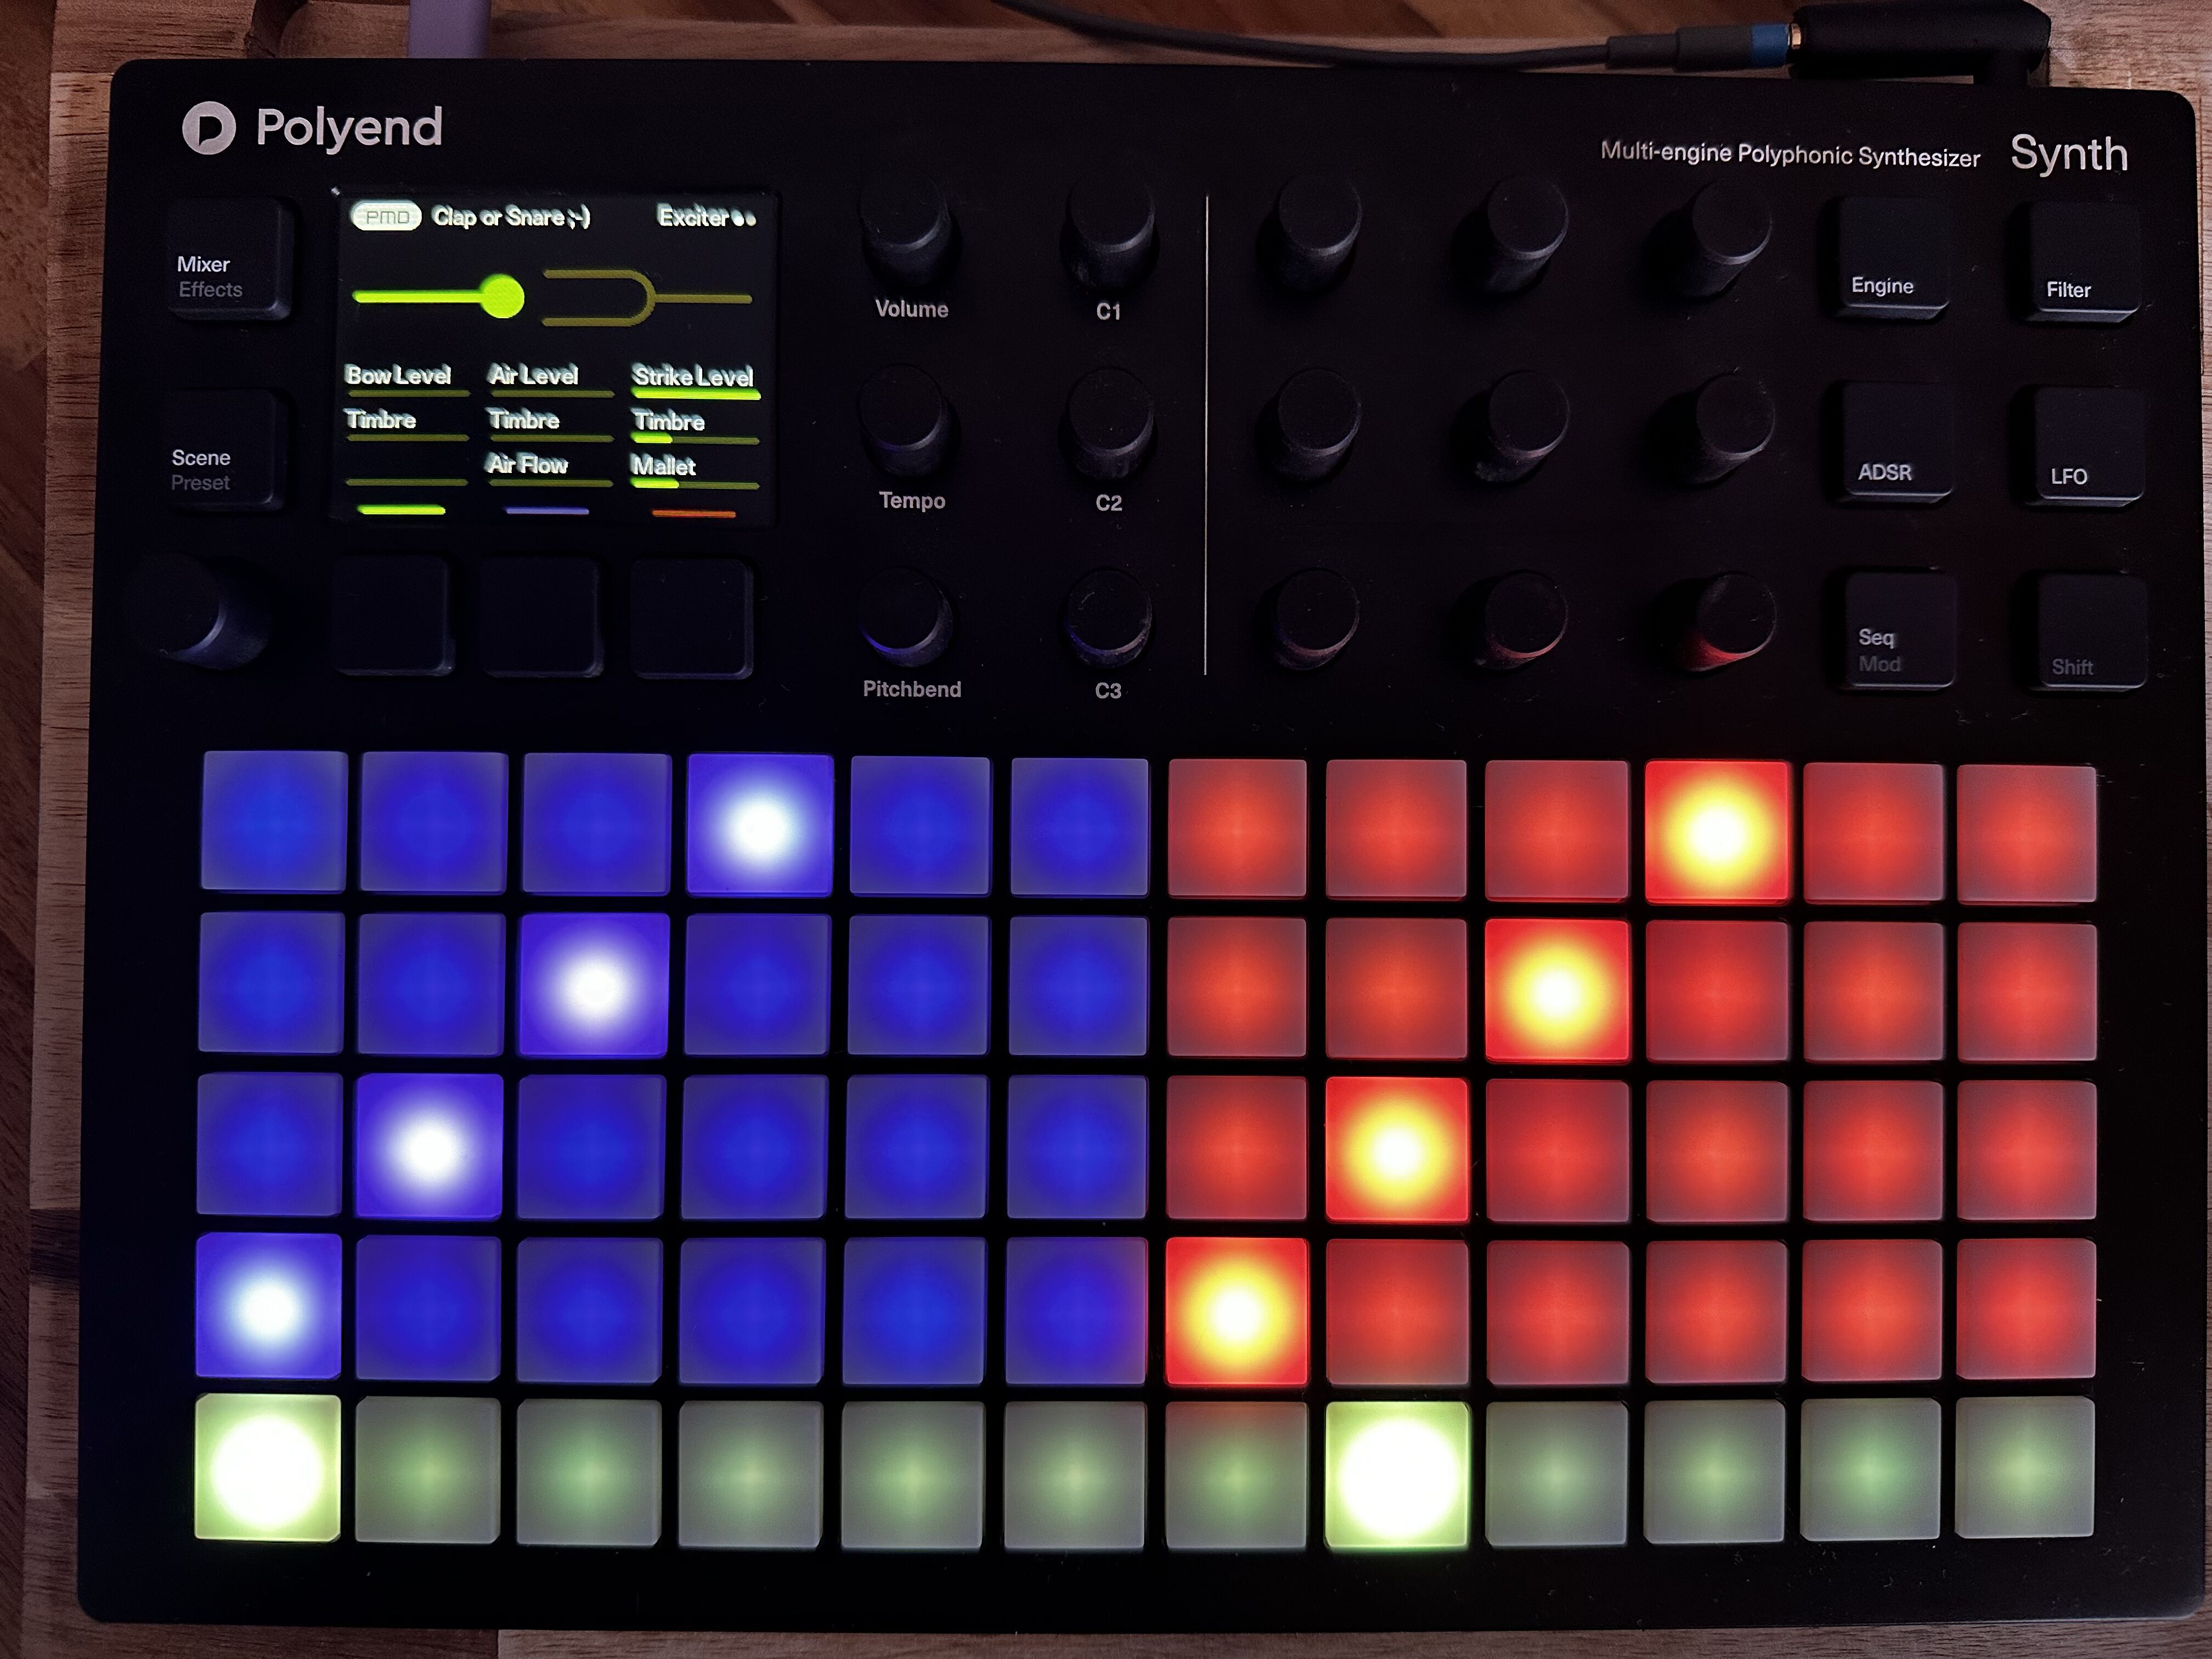Select the PMD engine badge on display
The image size is (2212, 1659).
(386, 217)
